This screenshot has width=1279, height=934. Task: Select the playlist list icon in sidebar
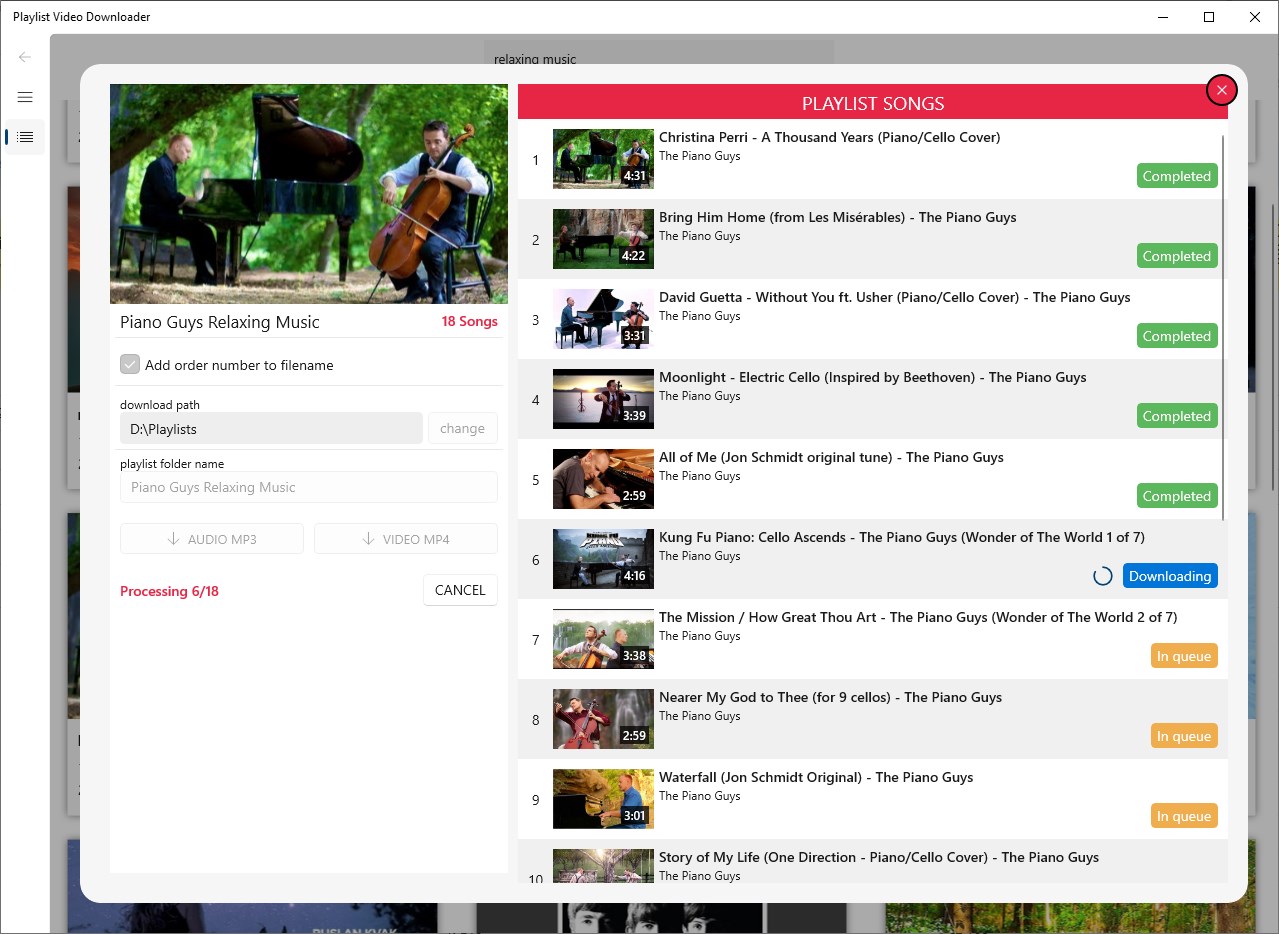click(x=25, y=137)
